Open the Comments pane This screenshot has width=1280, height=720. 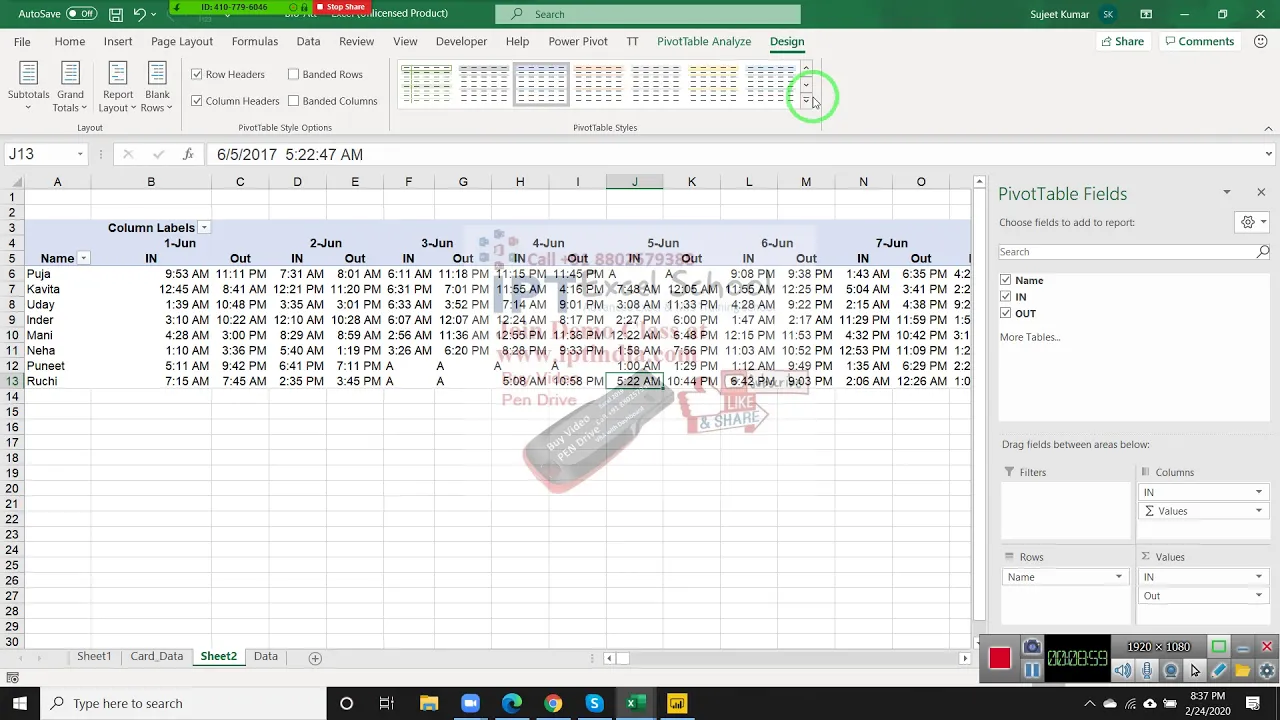[1198, 41]
